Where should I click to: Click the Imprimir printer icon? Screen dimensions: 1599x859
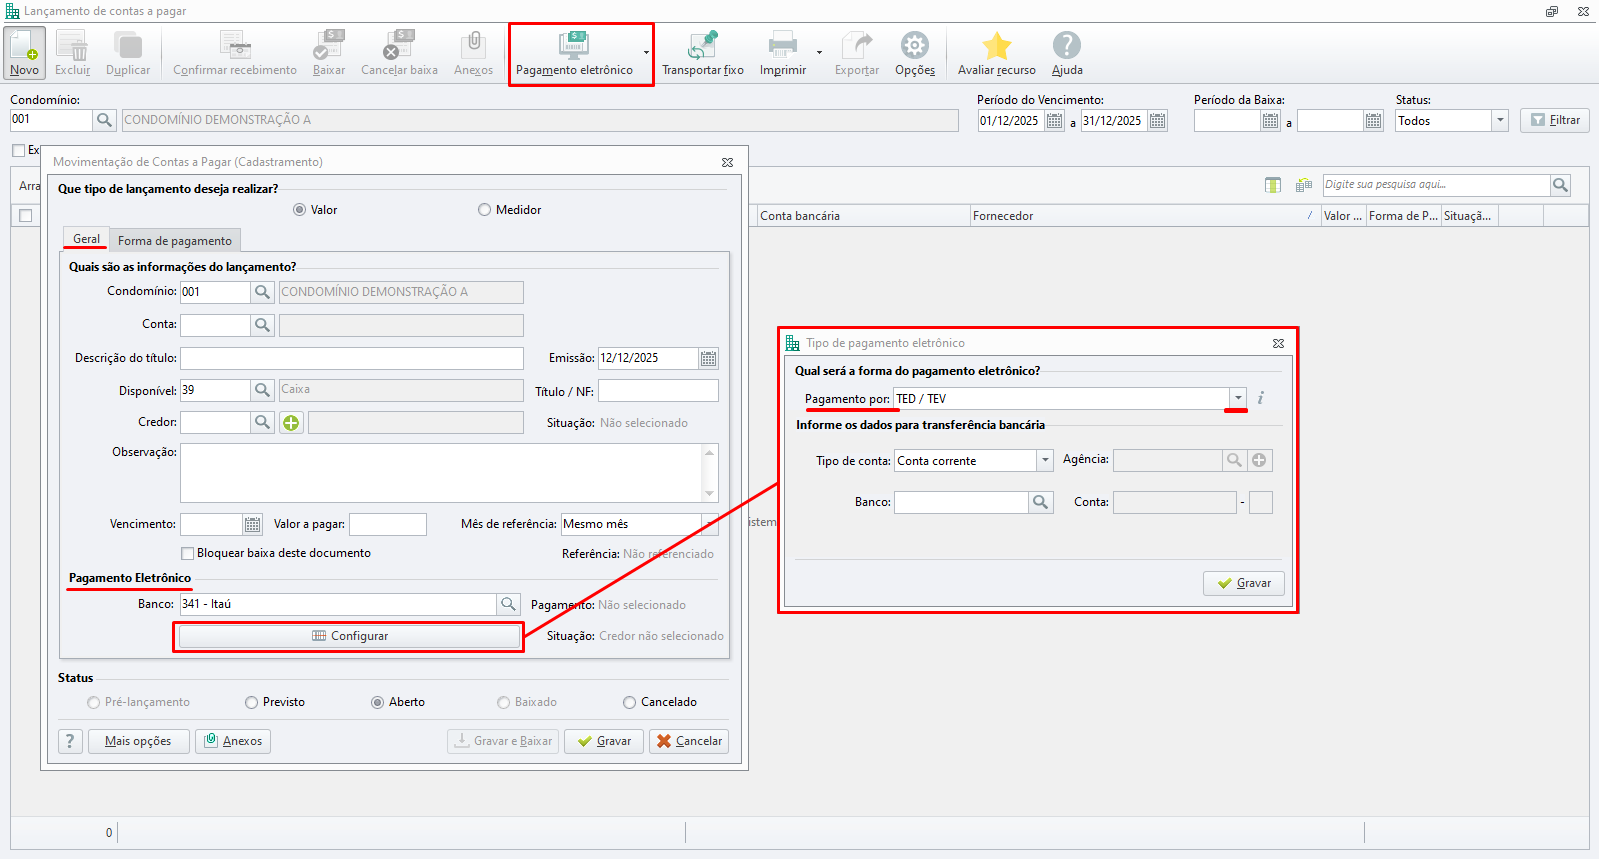coord(782,46)
